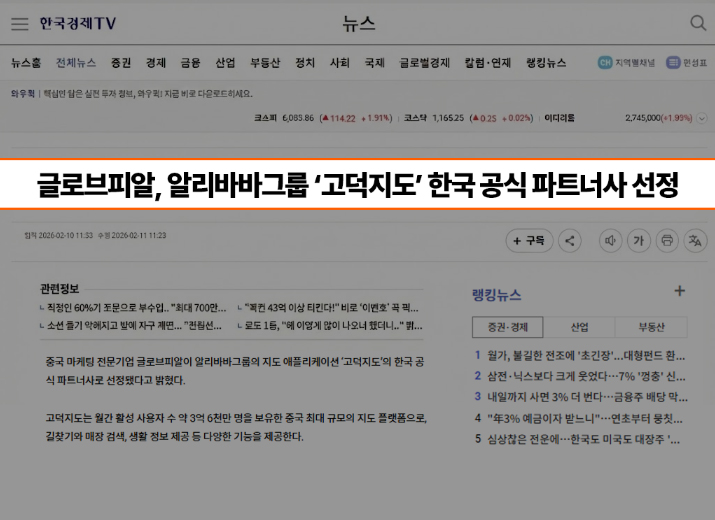This screenshot has height=520, width=715.
Task: Click the 수정 2026-02-11 timestamp
Action: point(132,235)
